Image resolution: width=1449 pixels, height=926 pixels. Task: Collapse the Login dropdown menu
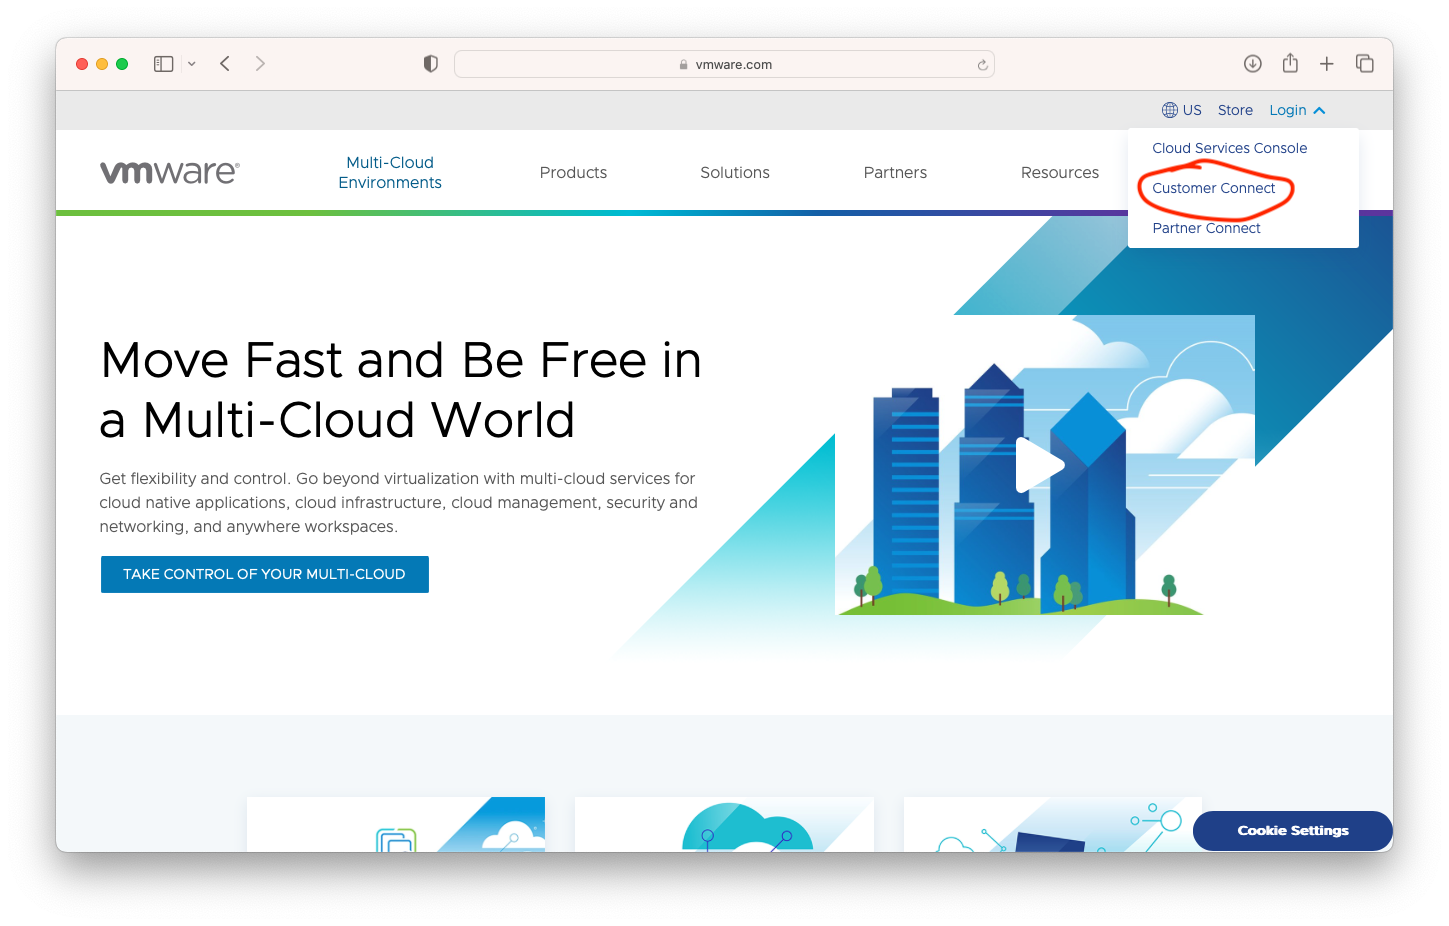[1297, 110]
